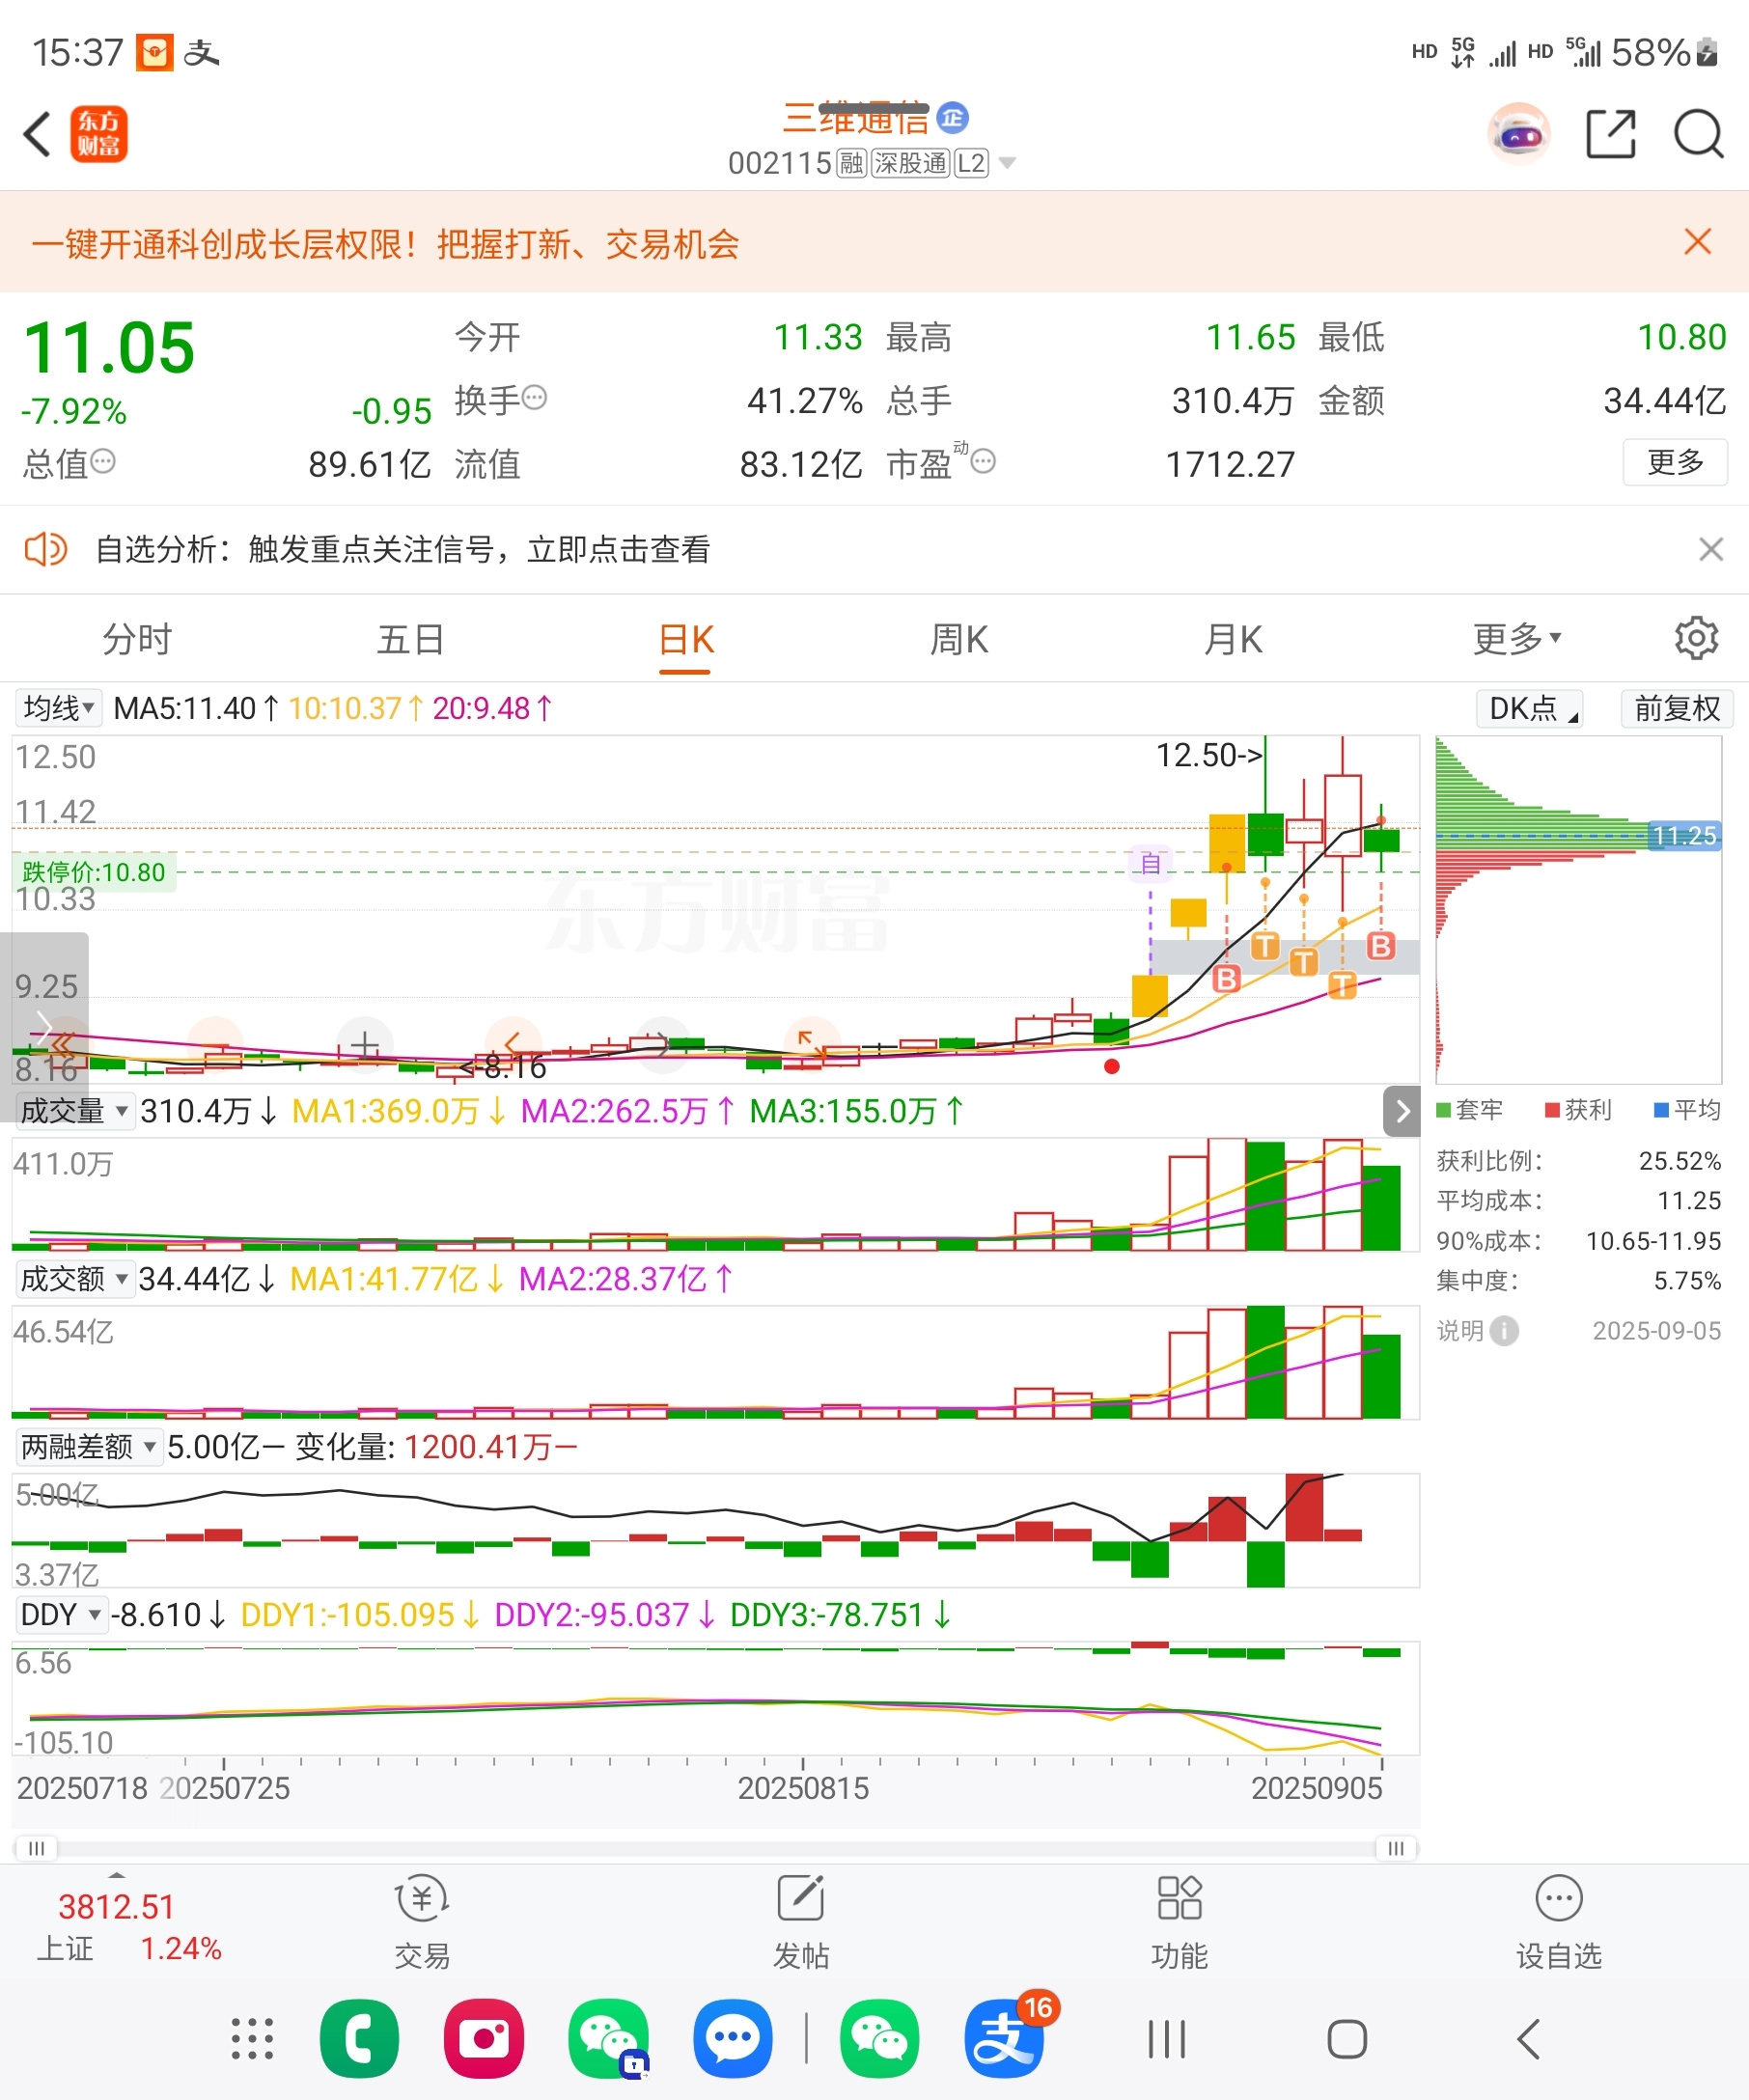The width and height of the screenshot is (1749, 2100).
Task: Open chart settings gear icon
Action: pyautogui.click(x=1696, y=638)
